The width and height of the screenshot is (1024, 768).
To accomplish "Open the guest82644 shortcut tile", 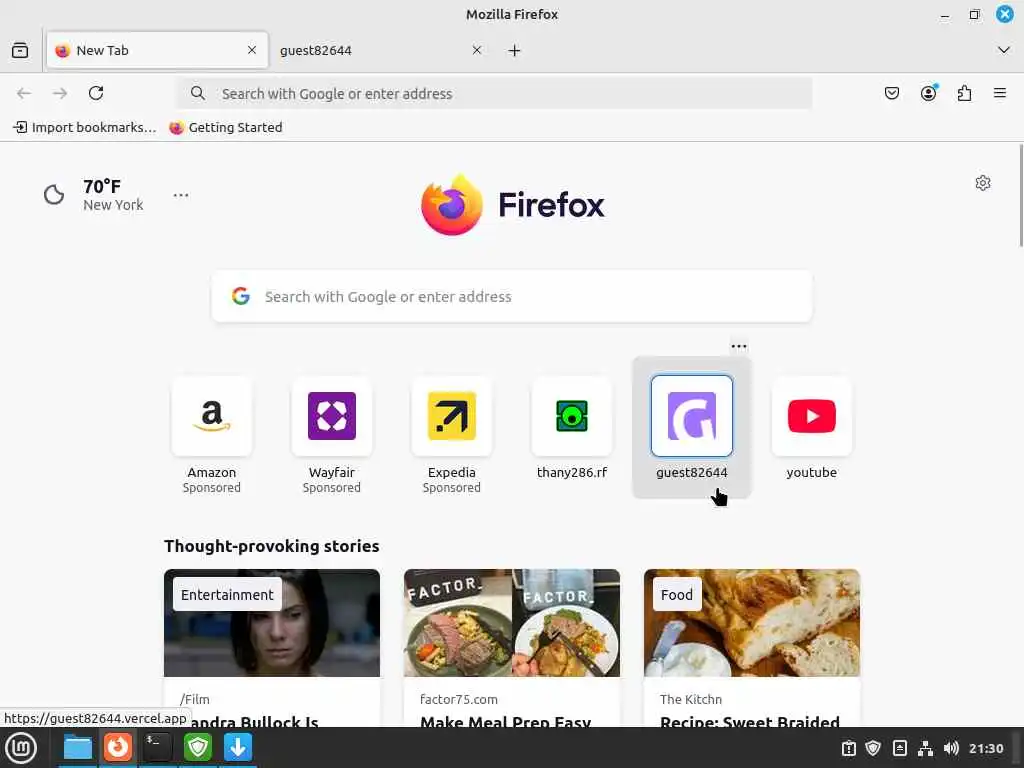I will click(692, 428).
